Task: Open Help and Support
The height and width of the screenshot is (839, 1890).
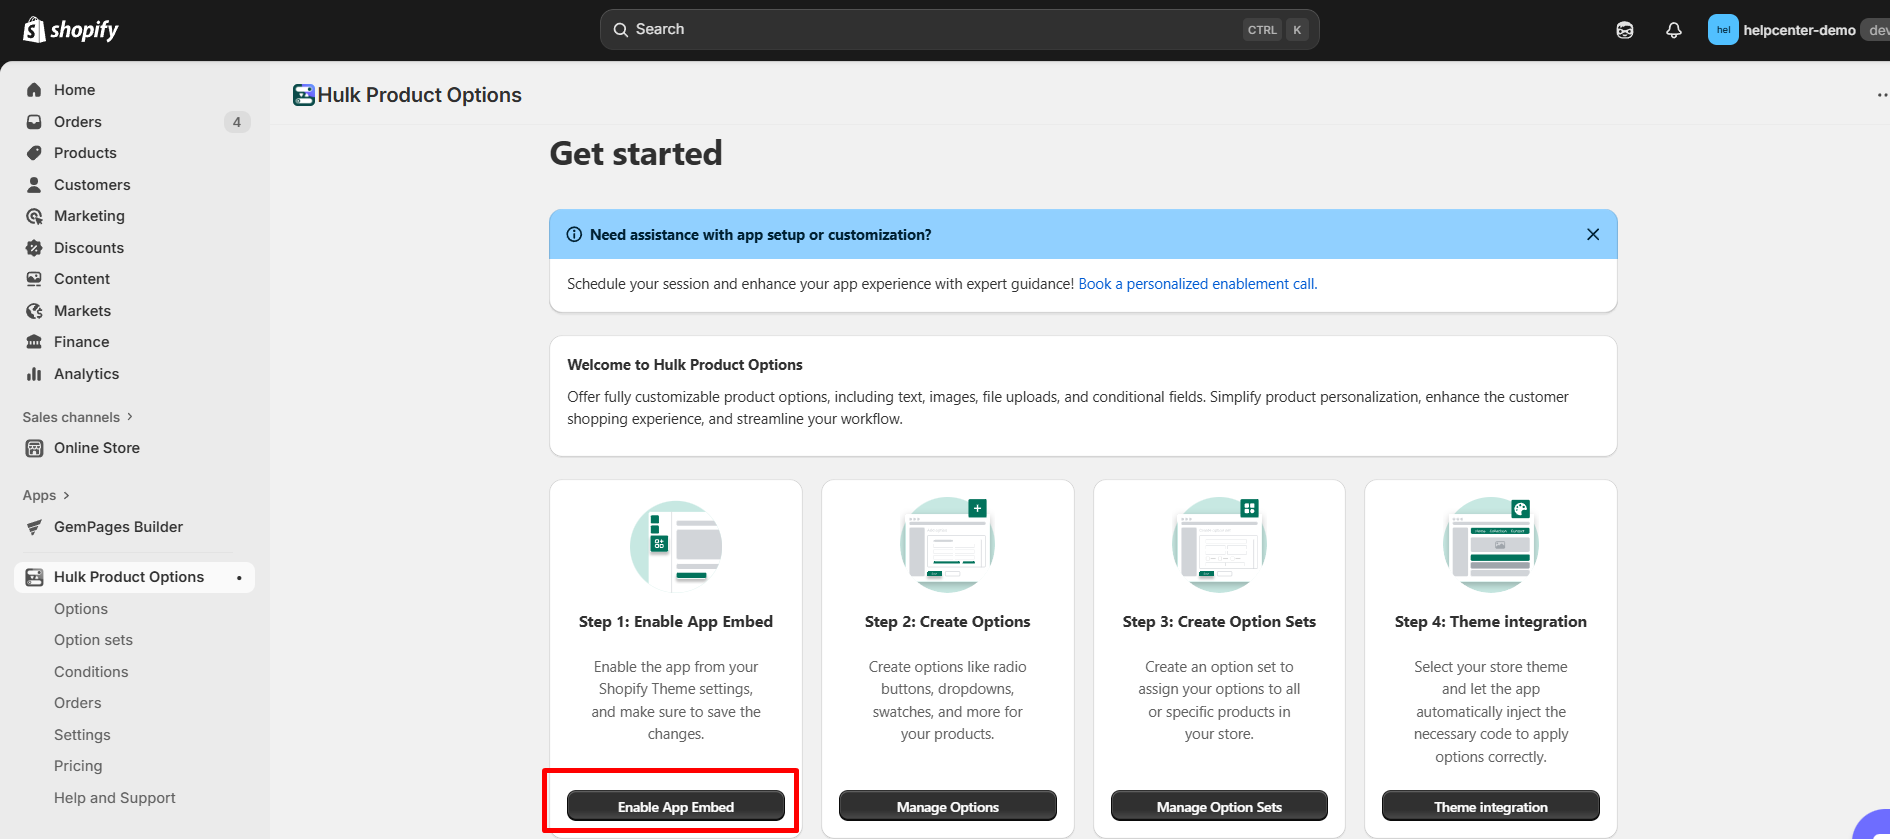Action: pyautogui.click(x=115, y=798)
